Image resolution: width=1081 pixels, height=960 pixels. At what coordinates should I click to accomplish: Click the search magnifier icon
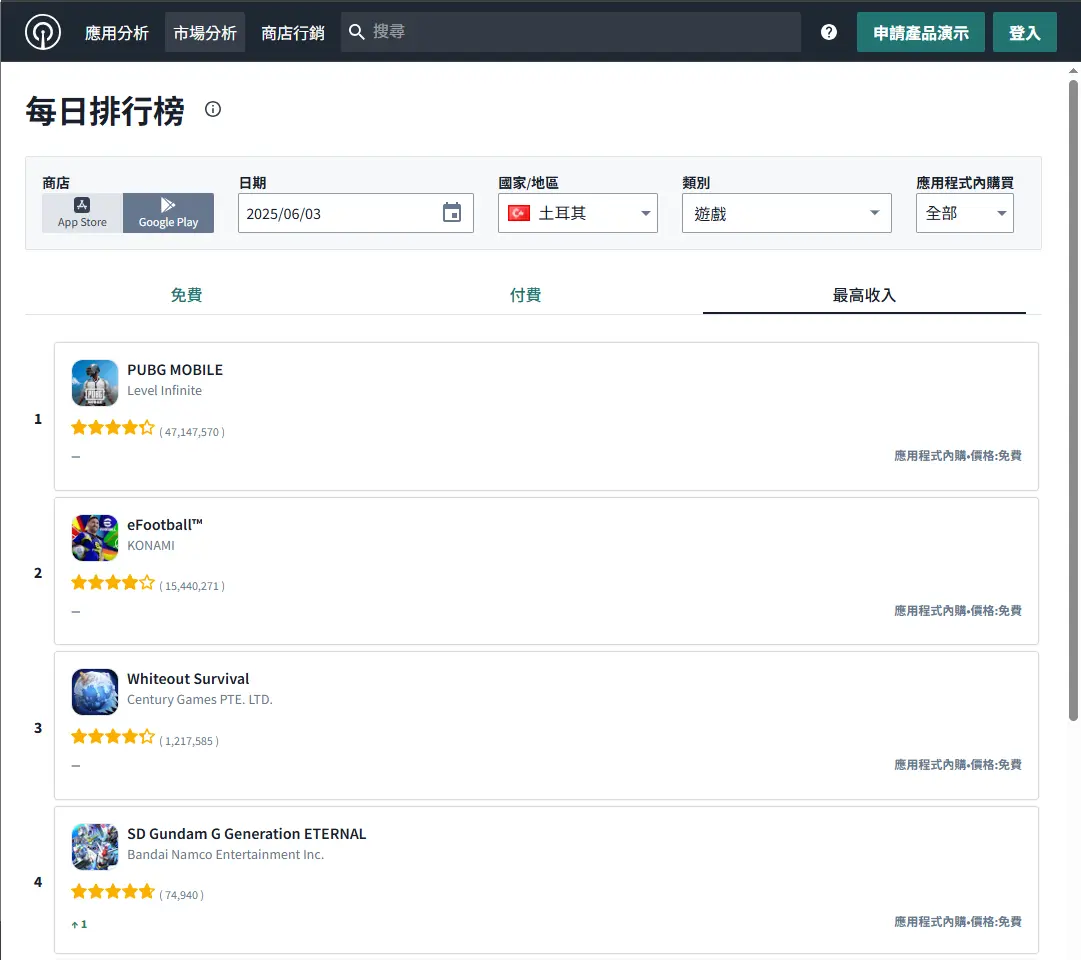356,32
